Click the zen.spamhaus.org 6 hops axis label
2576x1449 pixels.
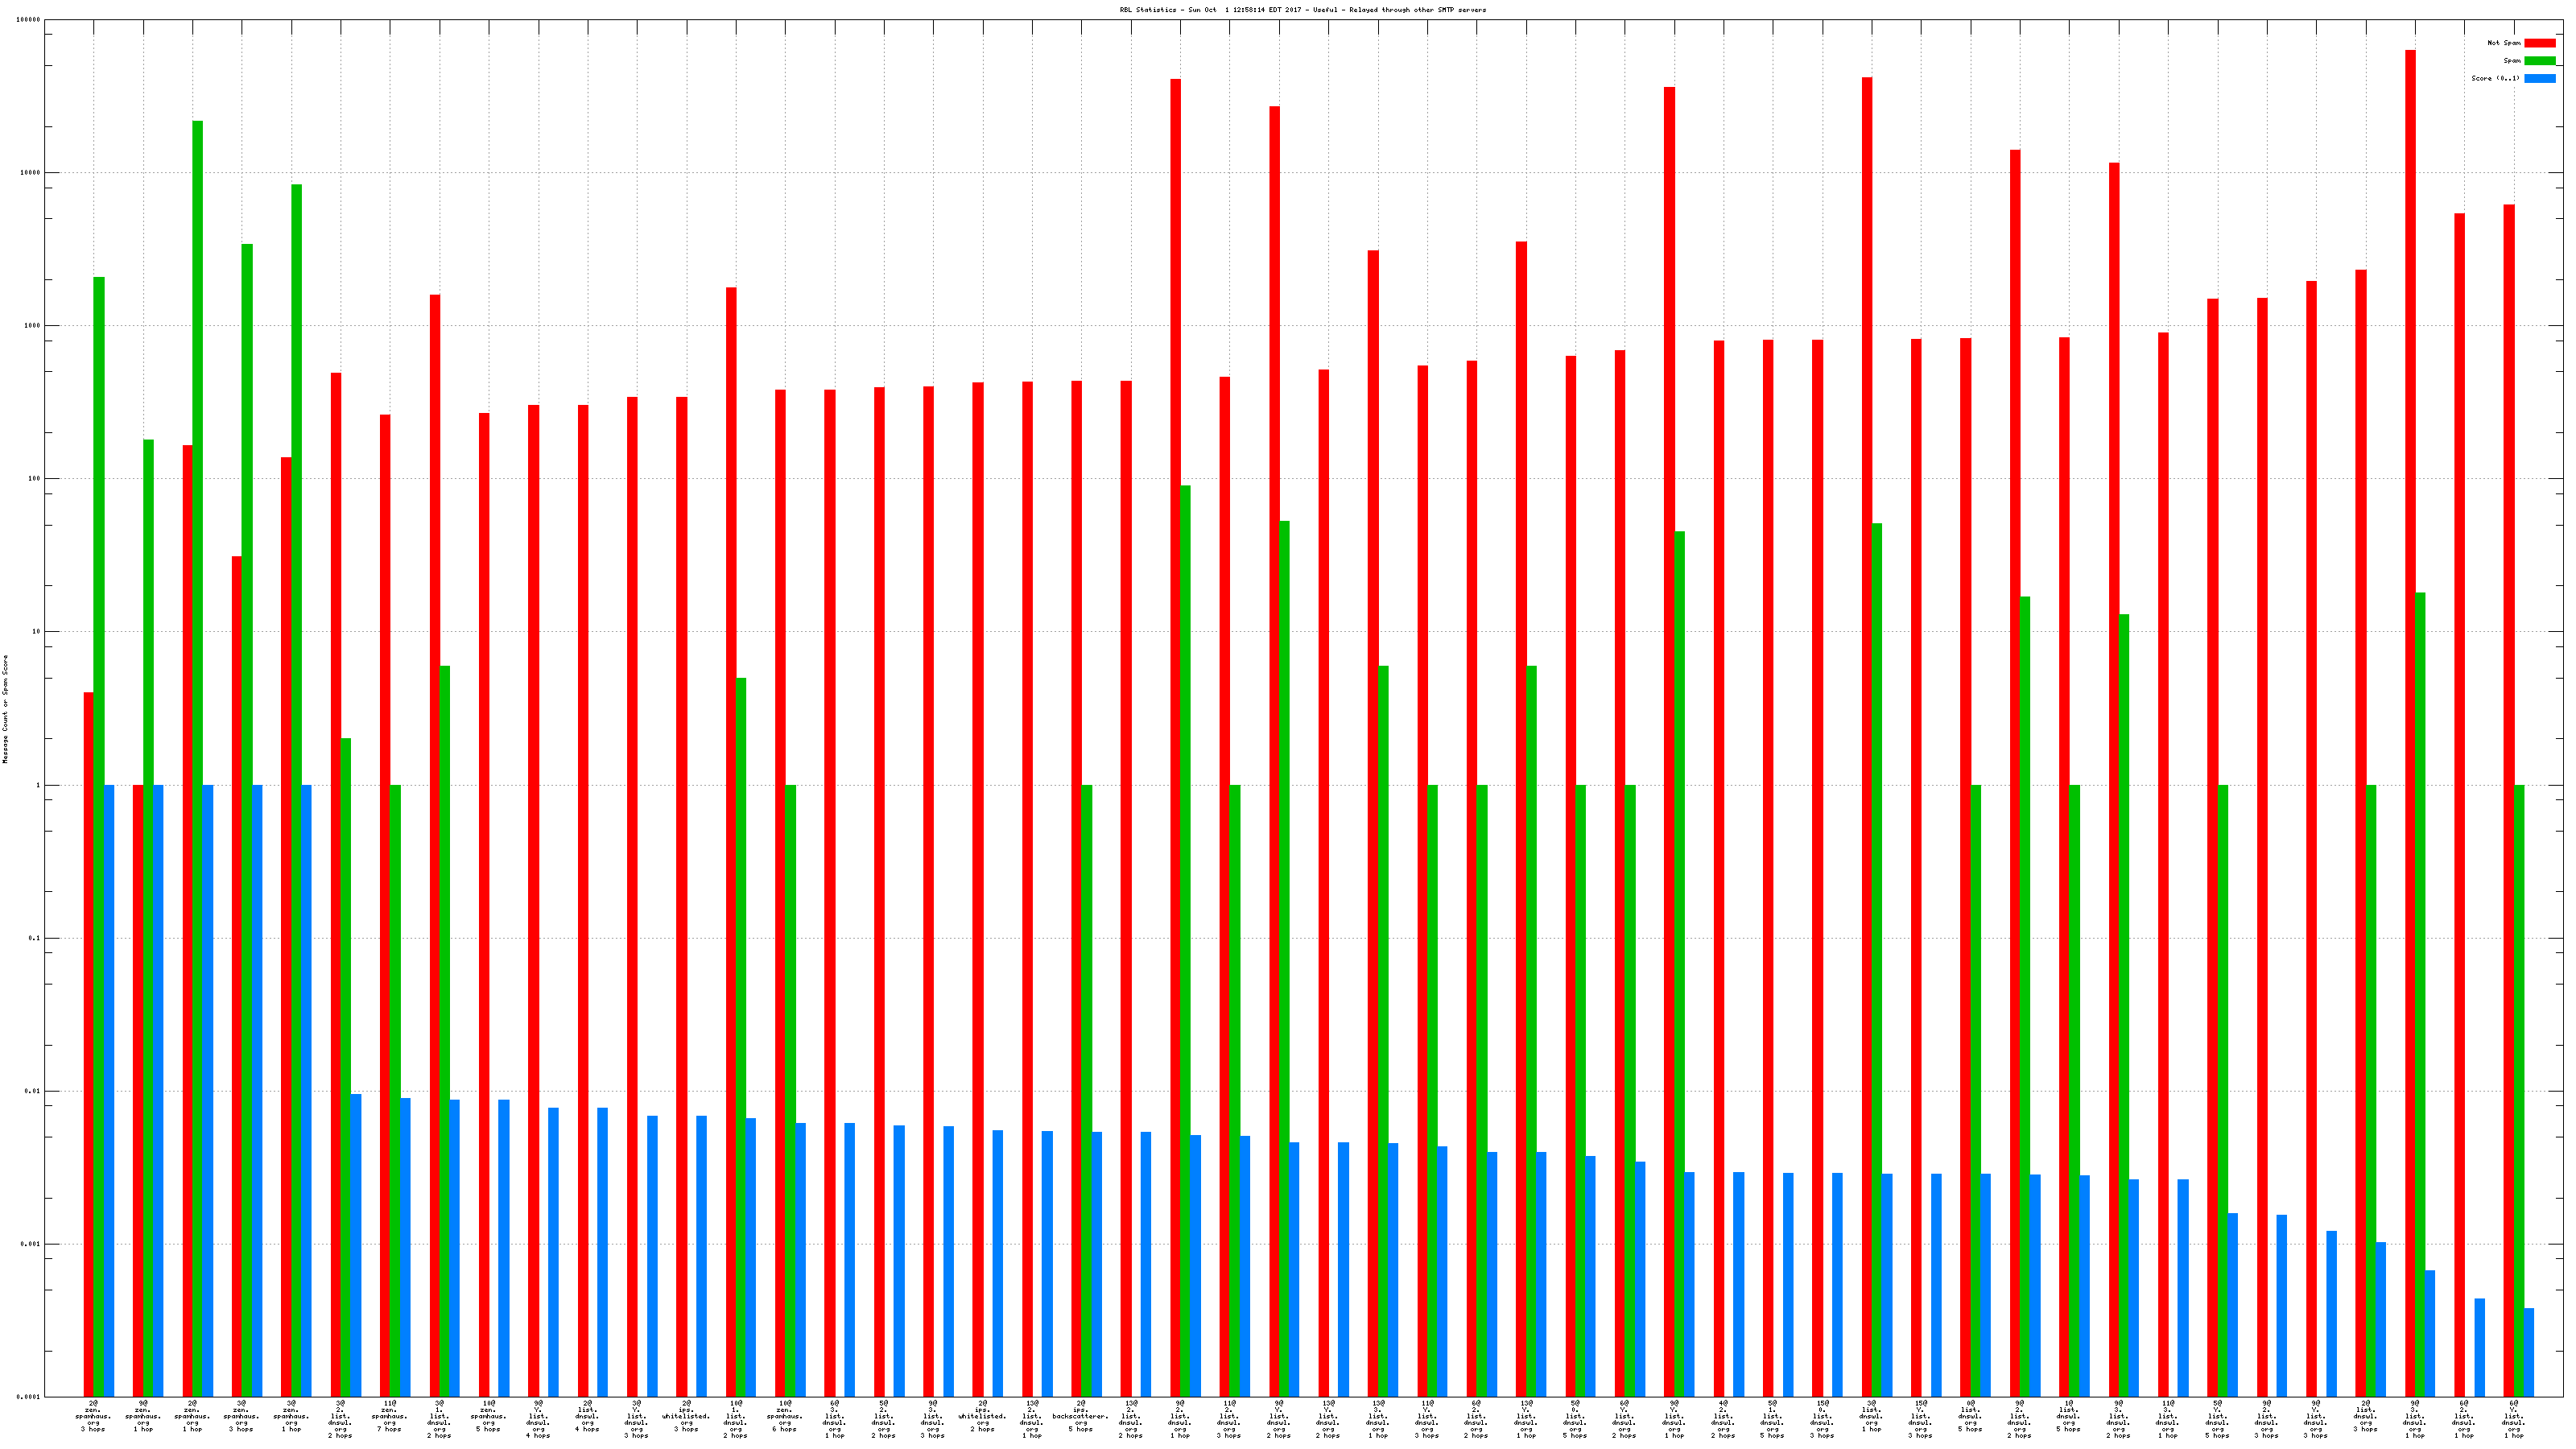pyautogui.click(x=784, y=1416)
